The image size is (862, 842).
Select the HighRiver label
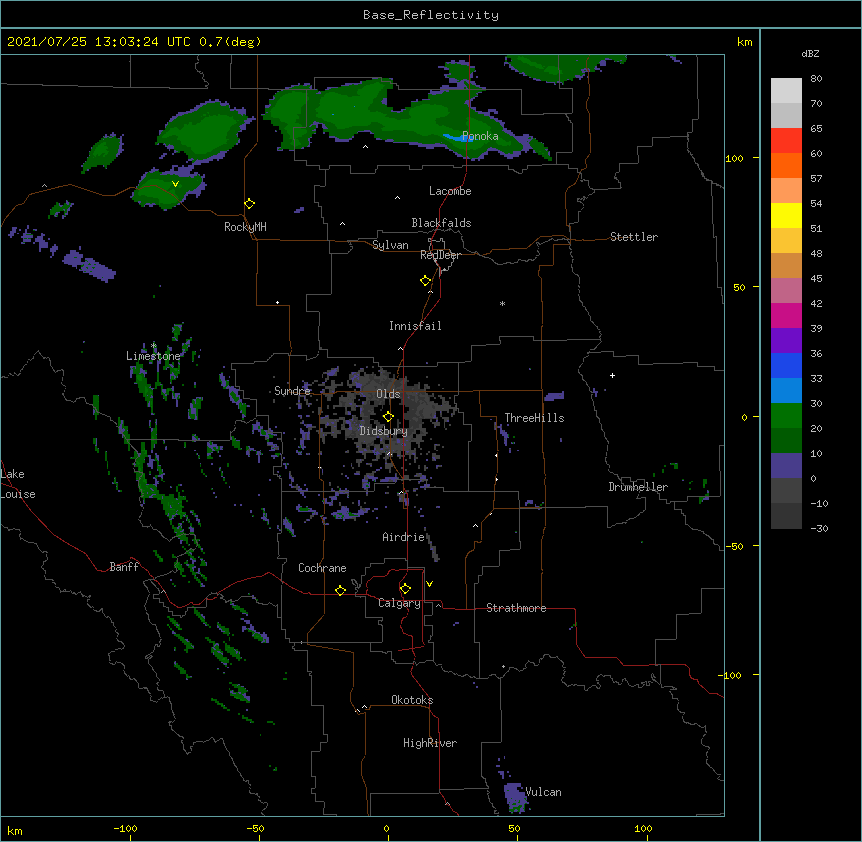tap(430, 743)
